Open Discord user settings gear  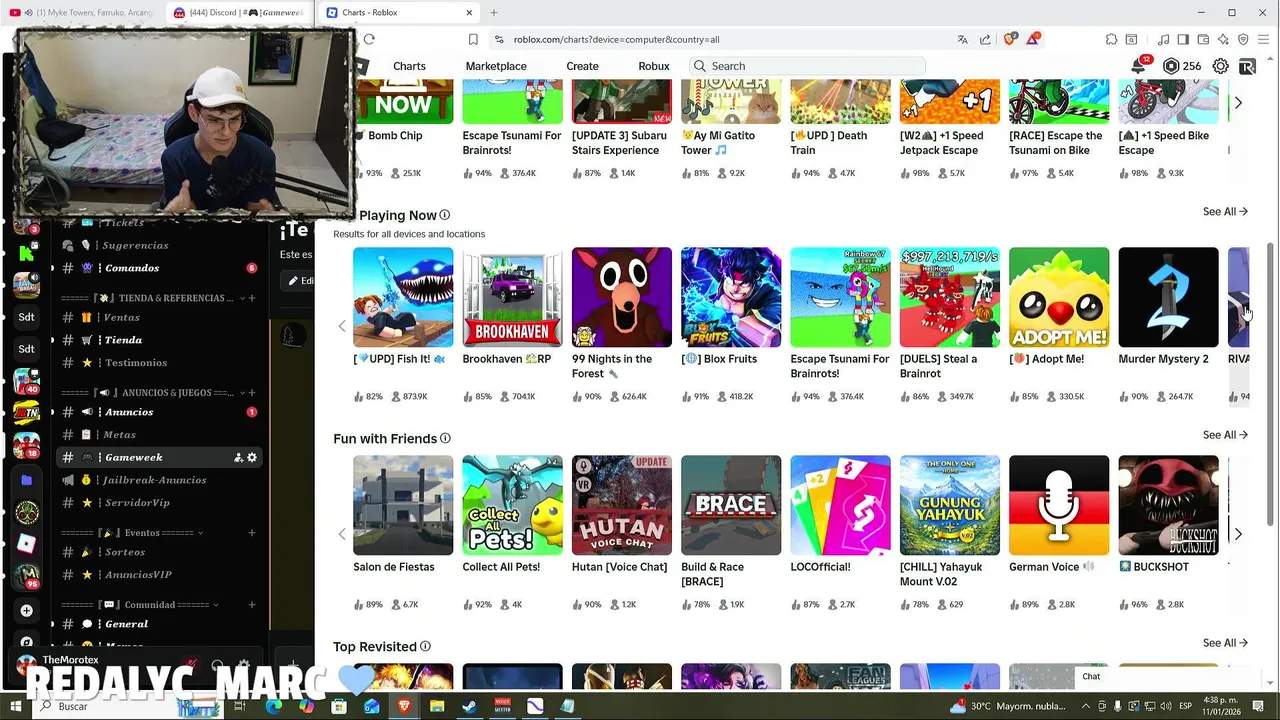coord(244,665)
